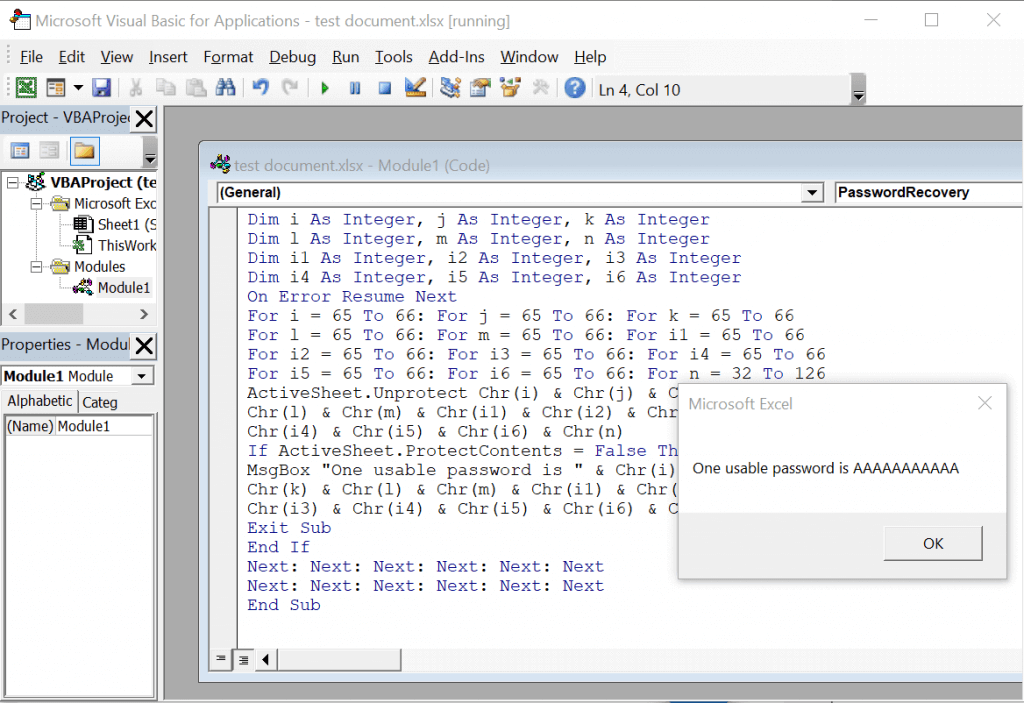The image size is (1024, 703).
Task: Open the View menu
Action: point(116,57)
